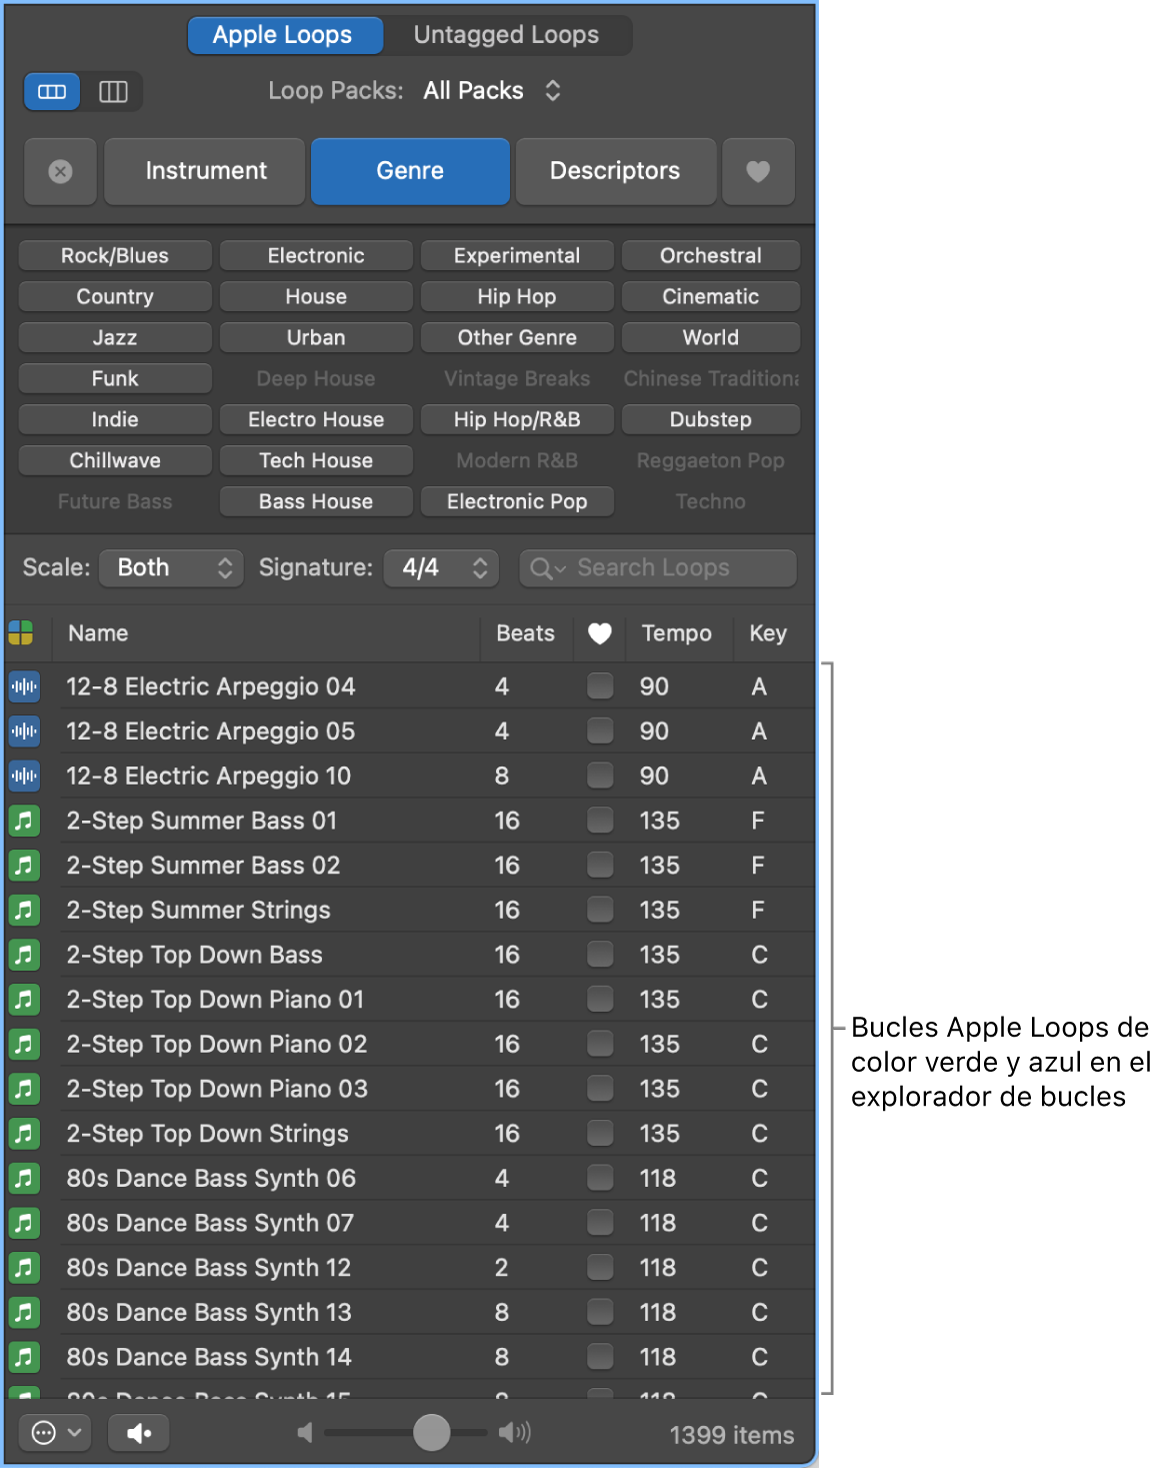Mark 12-8 Electric Arpeggio 10 as favorite
1170x1468 pixels.
tap(600, 776)
